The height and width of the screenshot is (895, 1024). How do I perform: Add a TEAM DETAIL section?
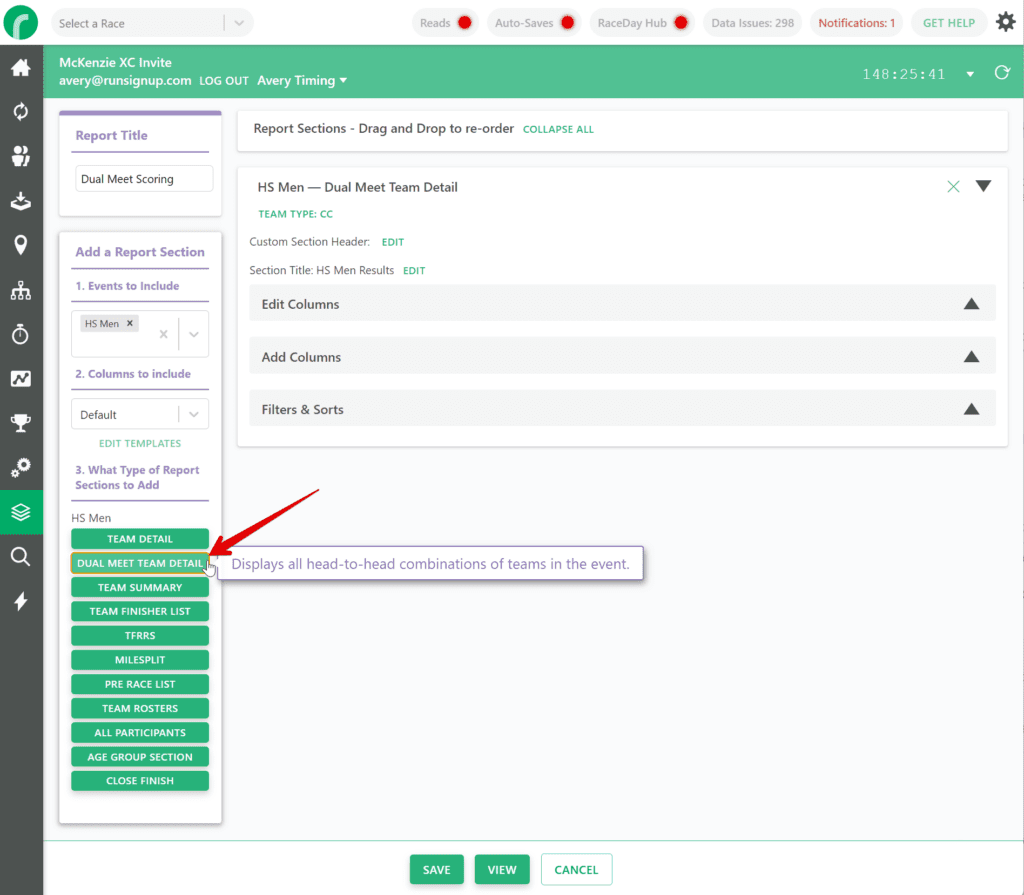coord(140,539)
